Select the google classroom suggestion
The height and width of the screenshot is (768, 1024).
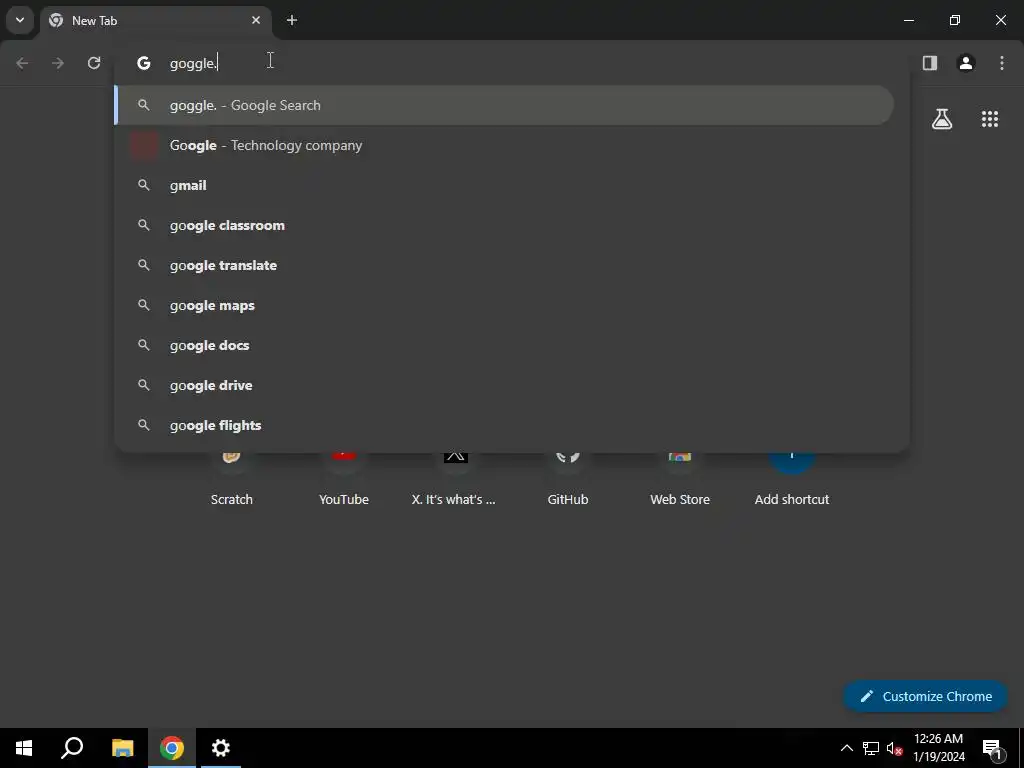click(x=504, y=225)
